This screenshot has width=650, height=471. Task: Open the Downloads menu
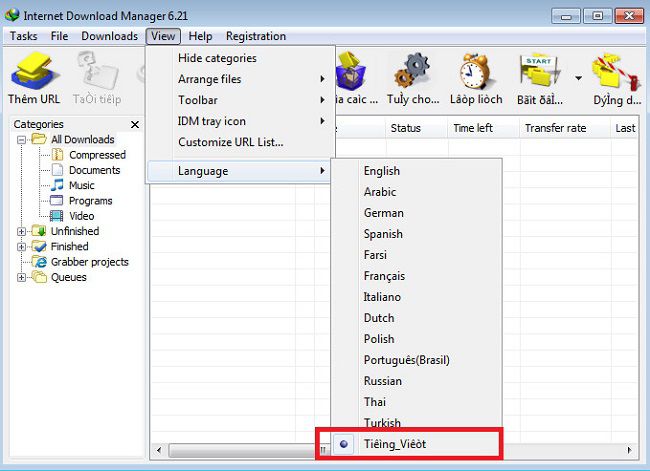click(x=109, y=36)
